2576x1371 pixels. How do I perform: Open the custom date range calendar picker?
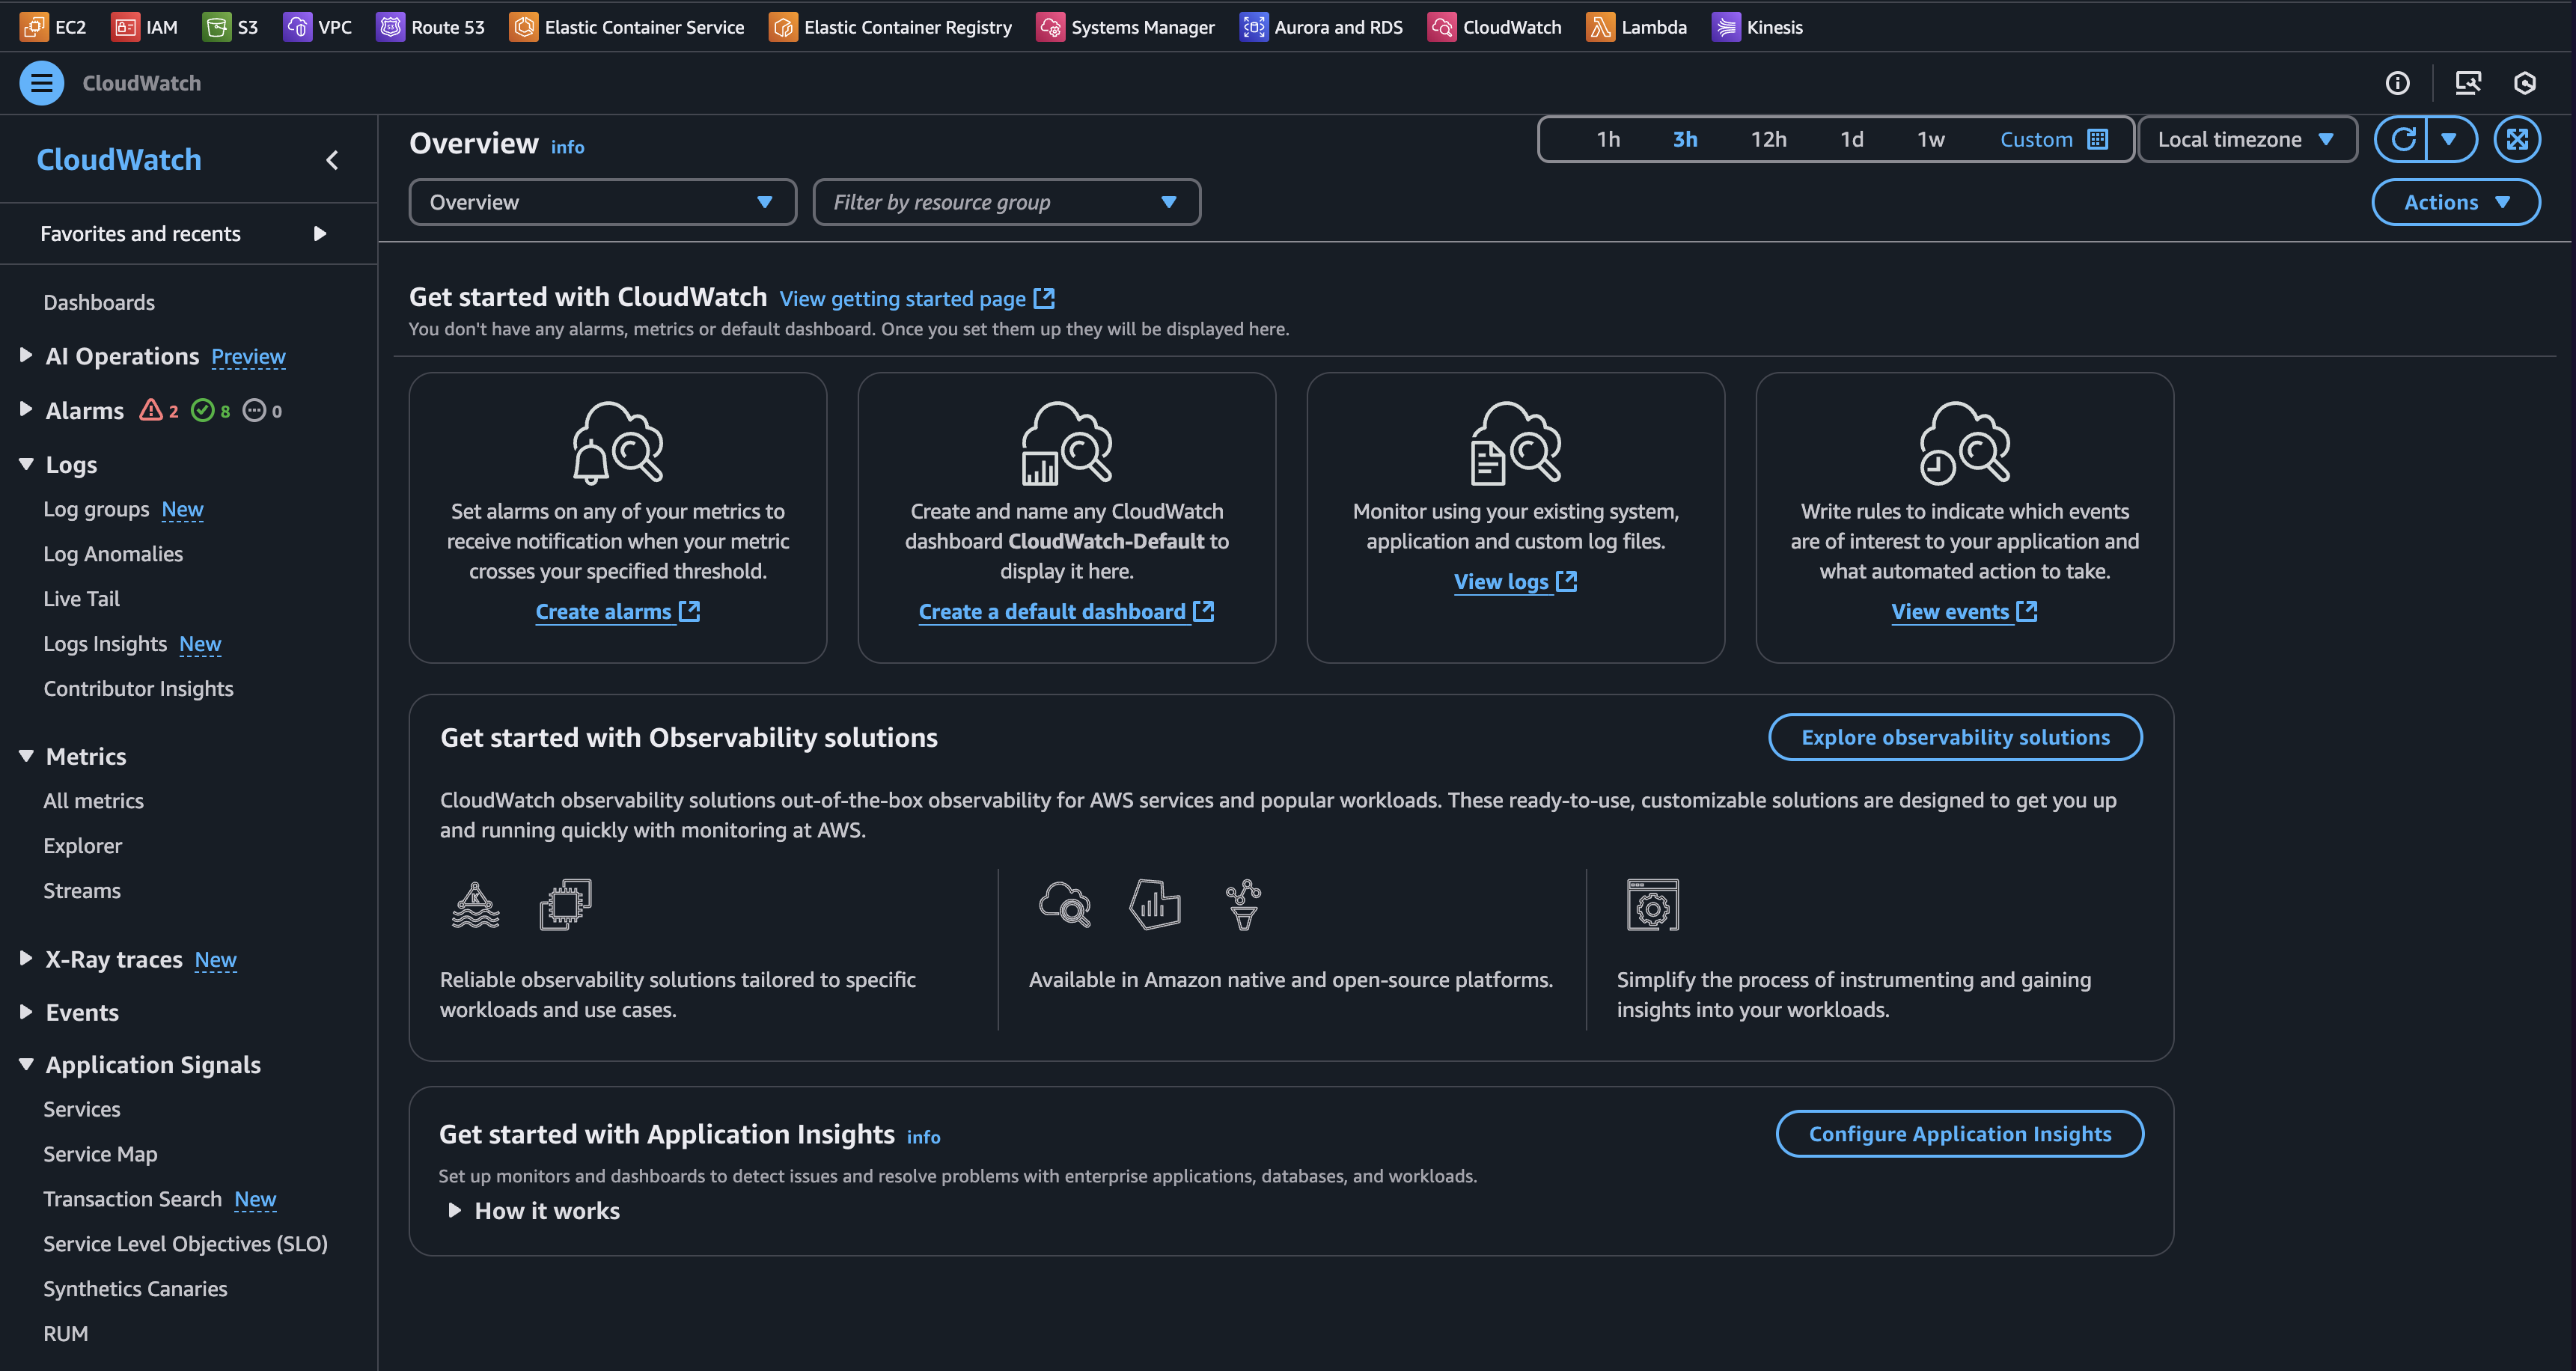2098,139
